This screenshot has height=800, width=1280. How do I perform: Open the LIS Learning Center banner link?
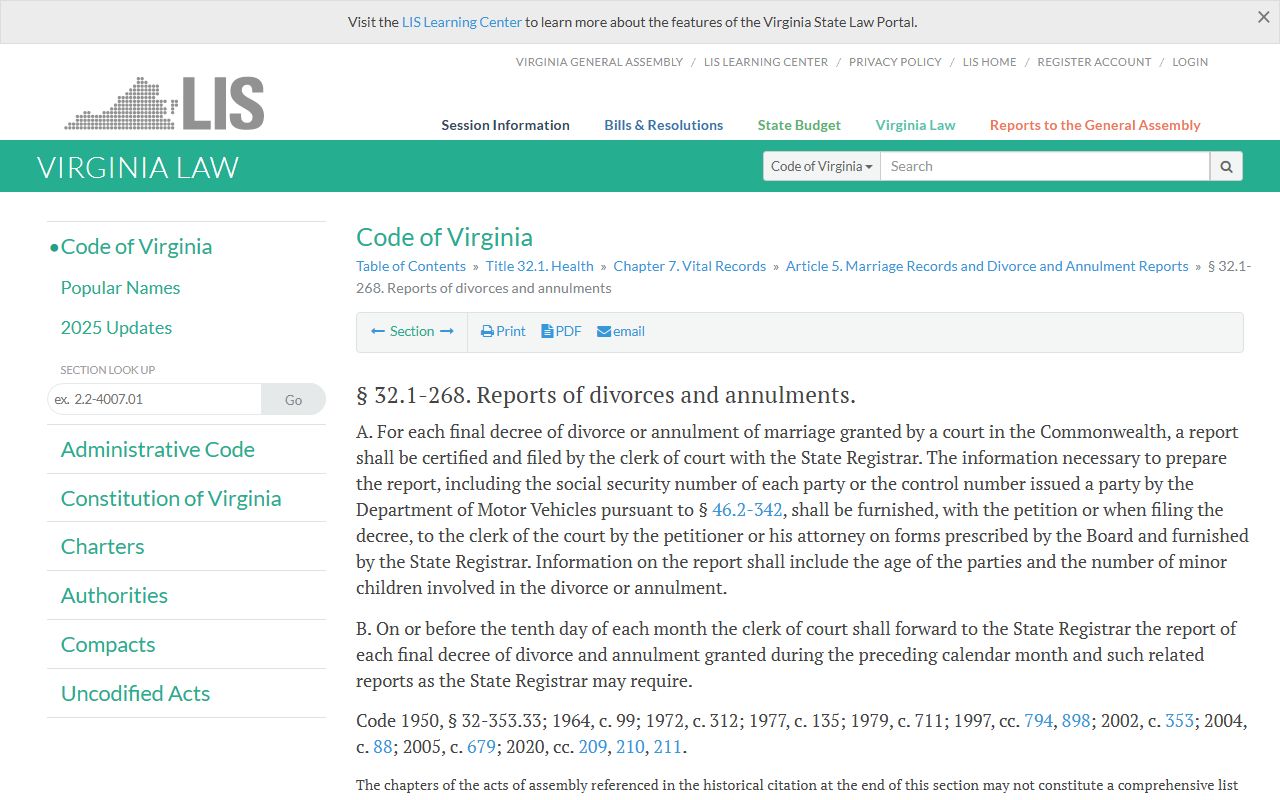[462, 22]
